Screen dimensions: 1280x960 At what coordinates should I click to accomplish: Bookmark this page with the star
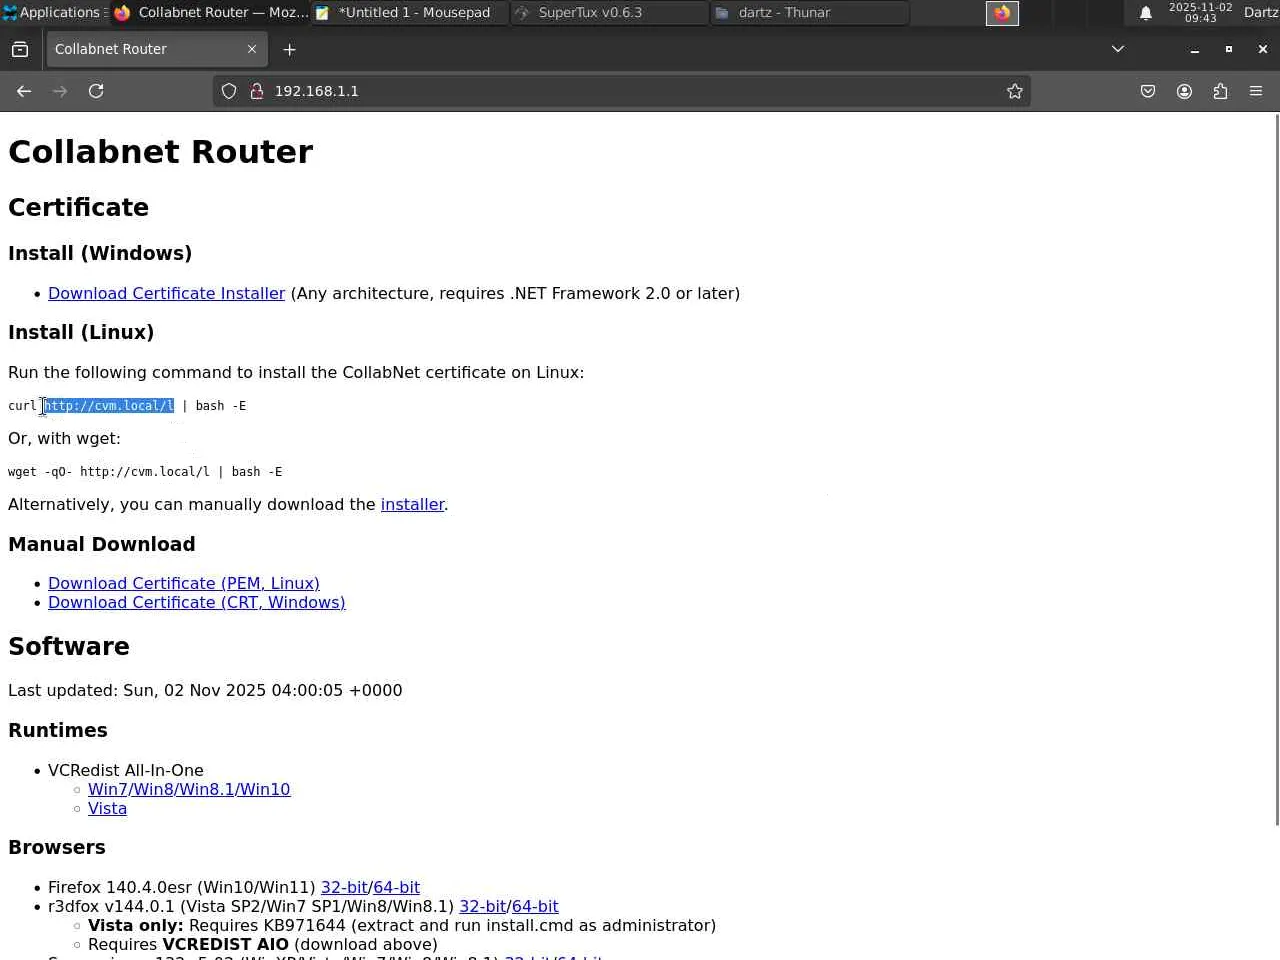click(x=1015, y=91)
